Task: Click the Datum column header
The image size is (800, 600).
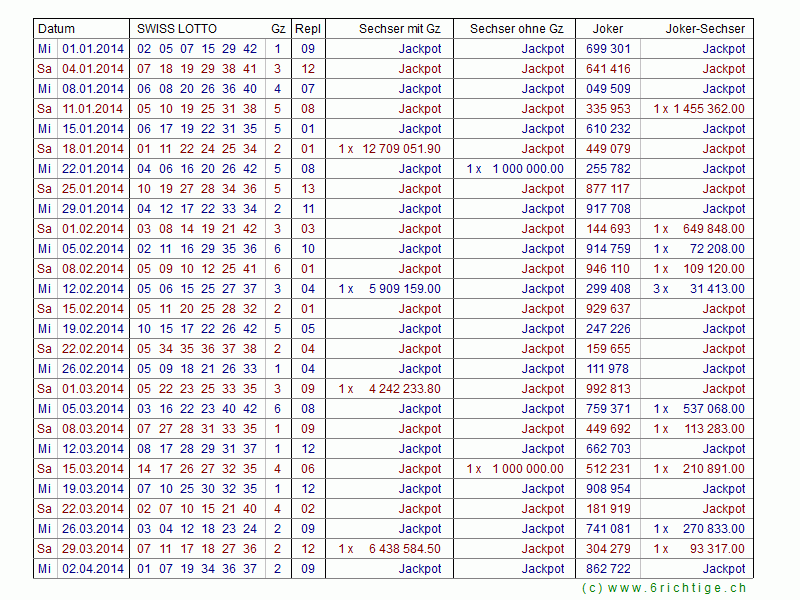Action: pos(57,29)
